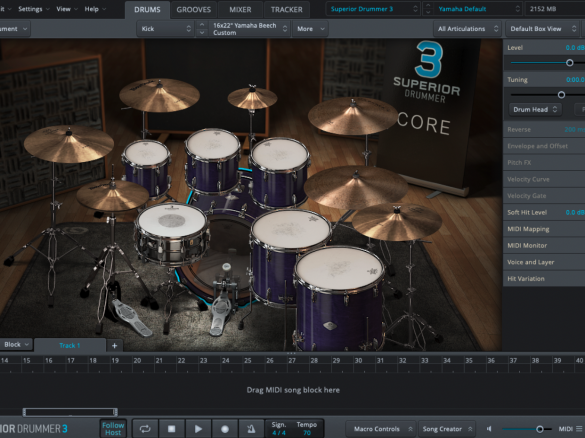Open the Help menu
The width and height of the screenshot is (585, 438).
tap(95, 9)
